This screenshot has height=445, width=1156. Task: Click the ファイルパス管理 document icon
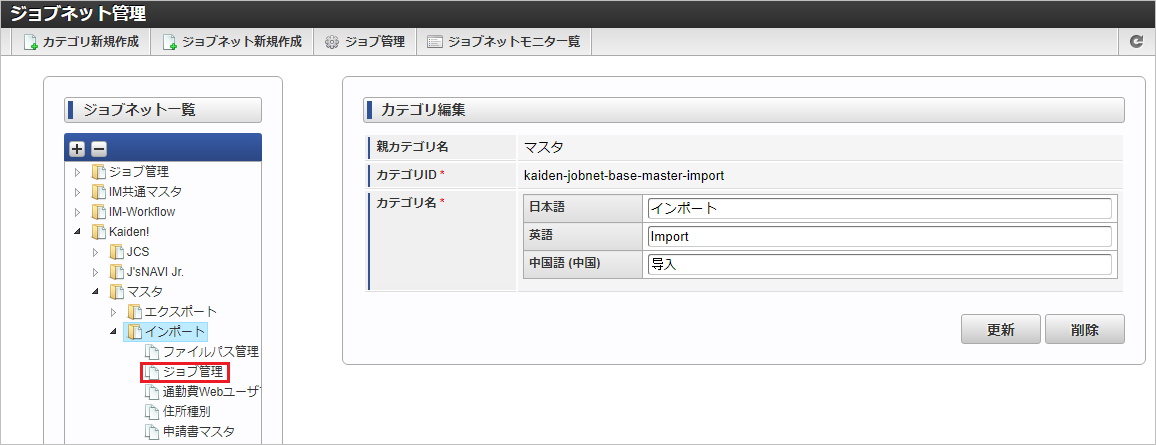click(x=152, y=352)
